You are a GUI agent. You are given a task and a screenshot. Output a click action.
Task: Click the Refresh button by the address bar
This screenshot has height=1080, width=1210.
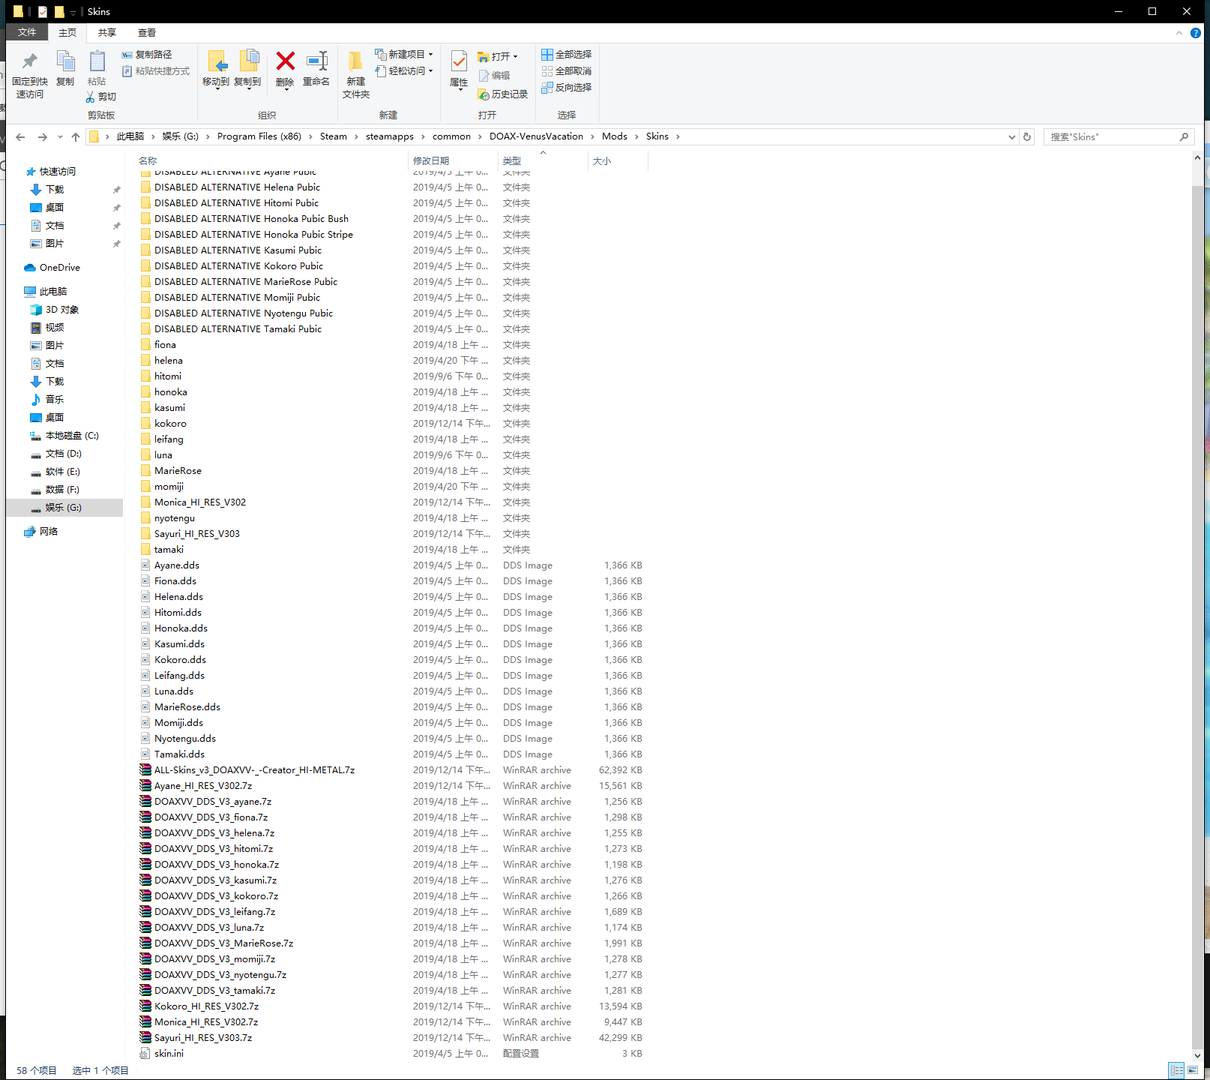pos(1027,137)
